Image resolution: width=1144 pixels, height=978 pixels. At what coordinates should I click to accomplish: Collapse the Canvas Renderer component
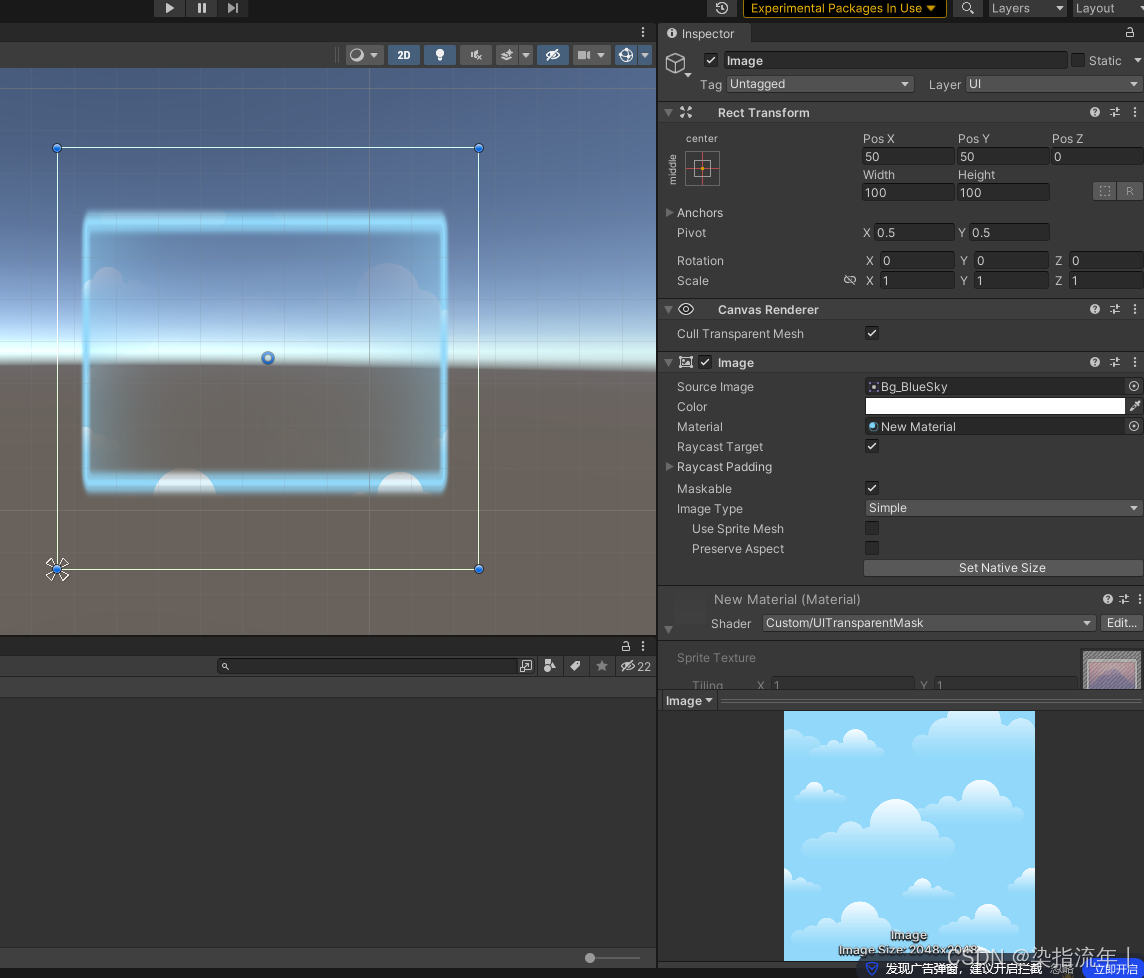[x=668, y=309]
